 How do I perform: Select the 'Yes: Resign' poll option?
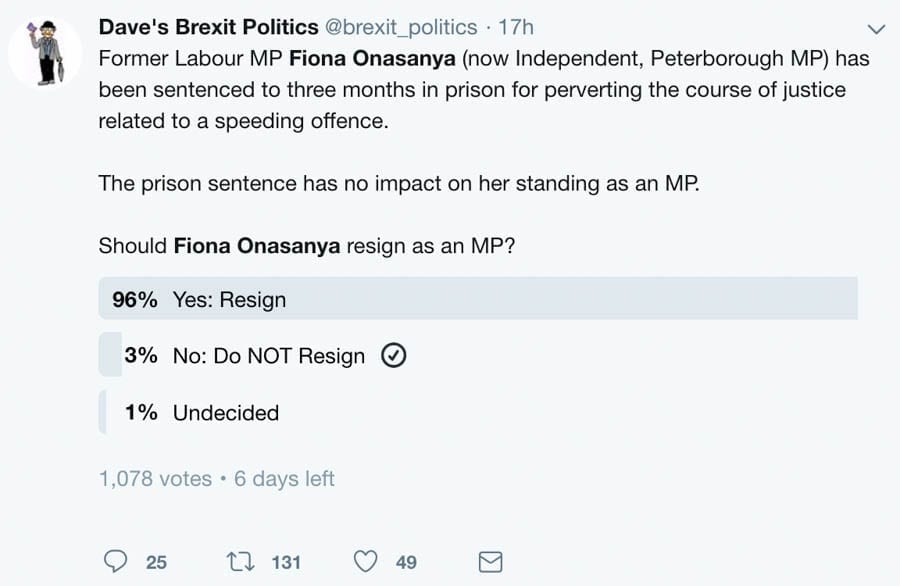tap(229, 300)
